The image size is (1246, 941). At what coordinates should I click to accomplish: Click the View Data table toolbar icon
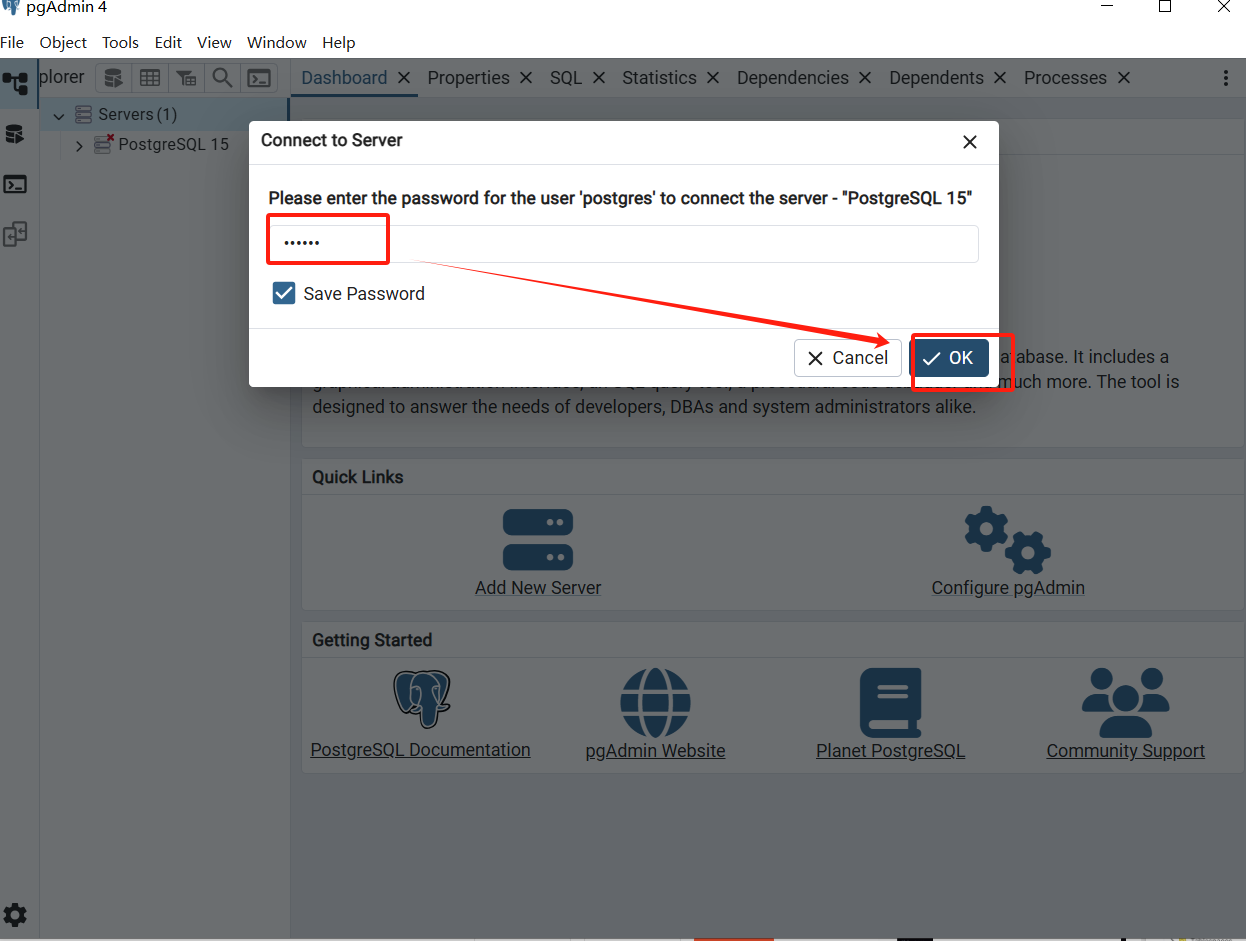150,78
